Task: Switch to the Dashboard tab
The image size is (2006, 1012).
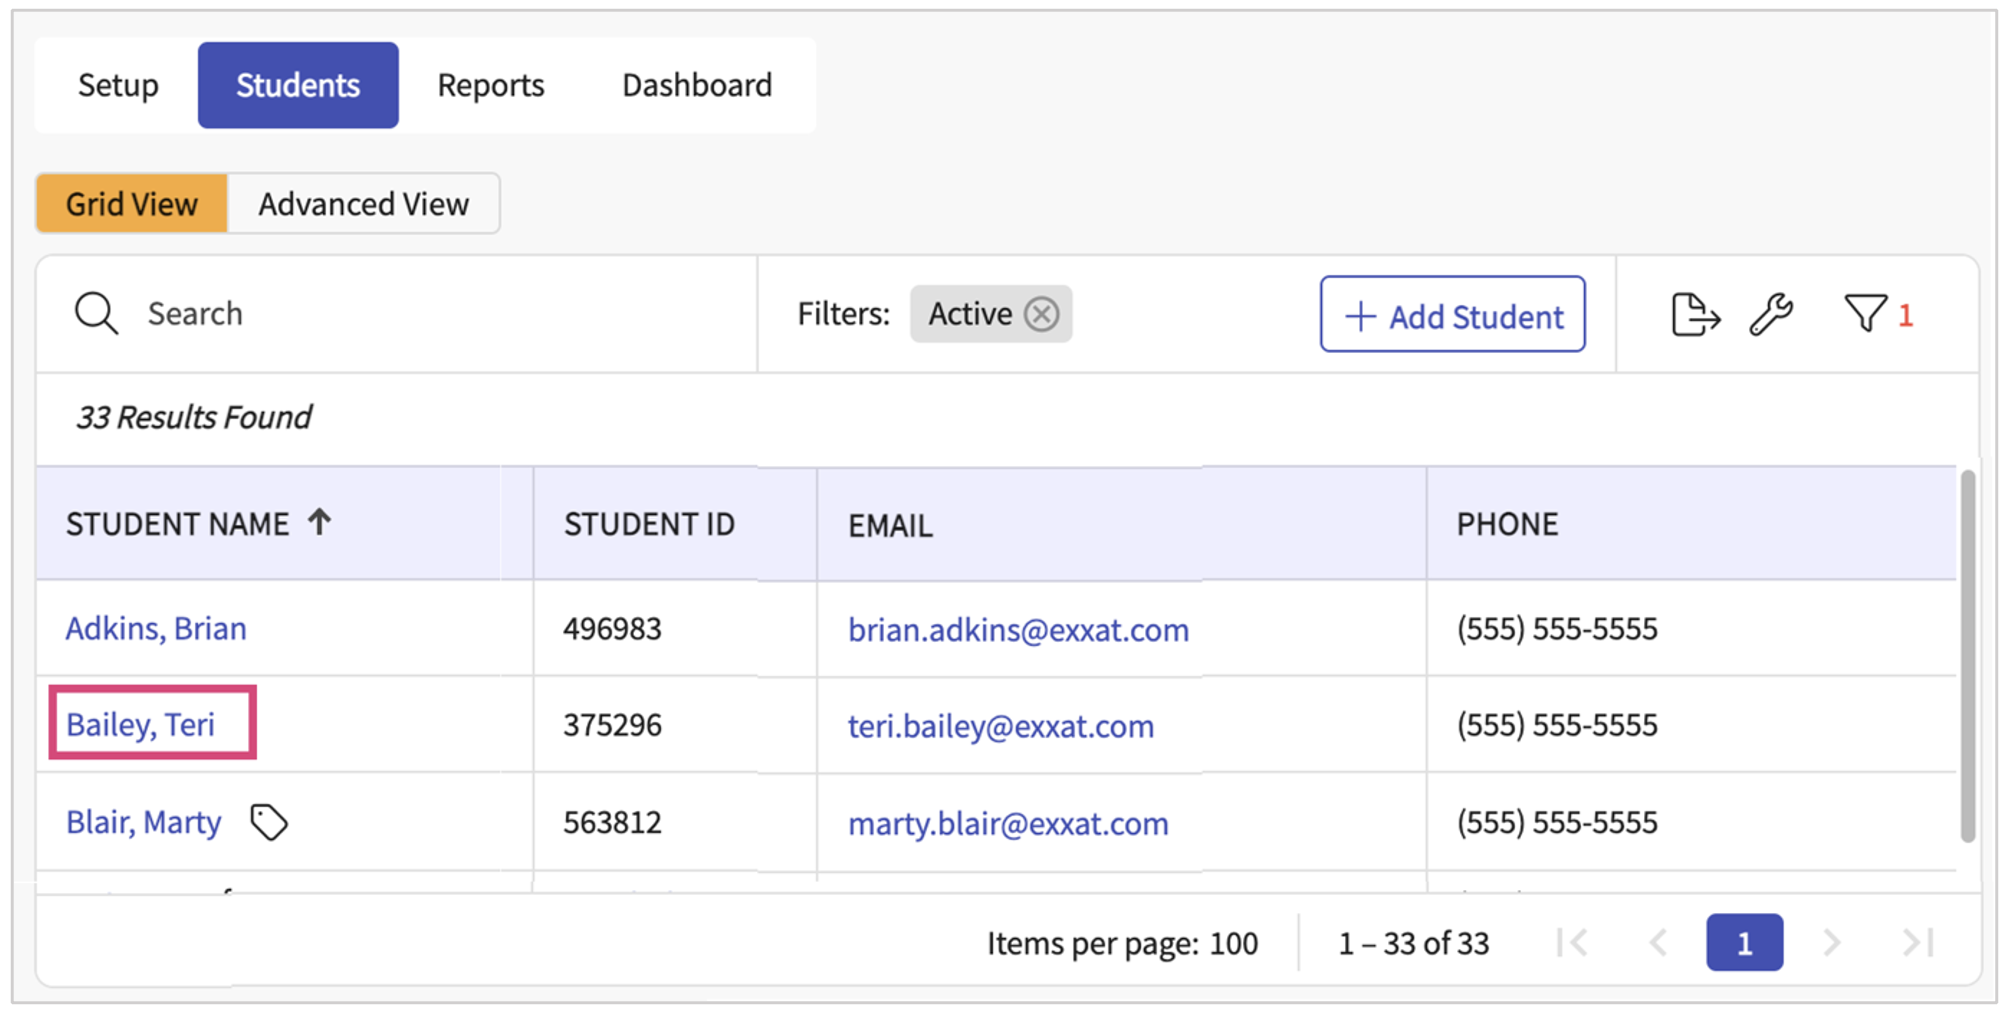Action: click(697, 86)
